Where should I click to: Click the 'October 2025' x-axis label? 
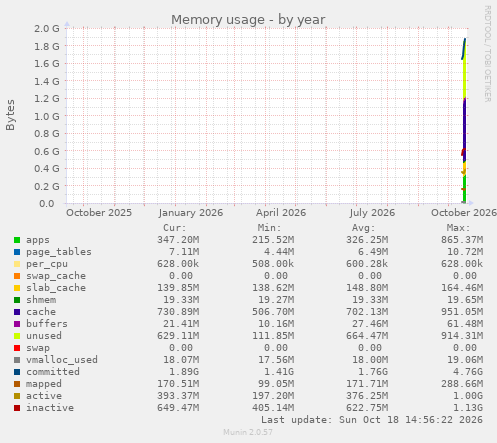[x=99, y=213]
